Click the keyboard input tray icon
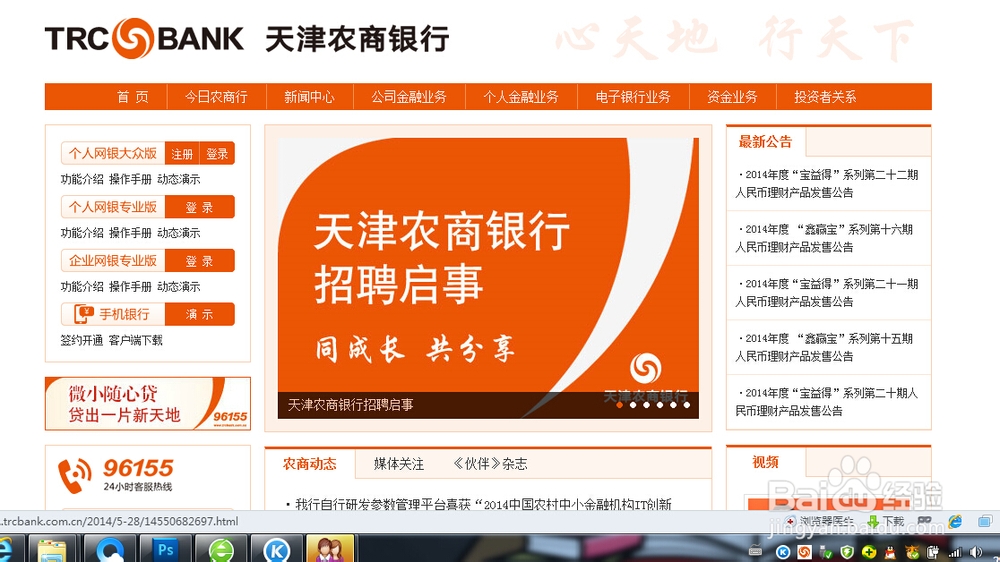The image size is (1000, 562). 755,551
